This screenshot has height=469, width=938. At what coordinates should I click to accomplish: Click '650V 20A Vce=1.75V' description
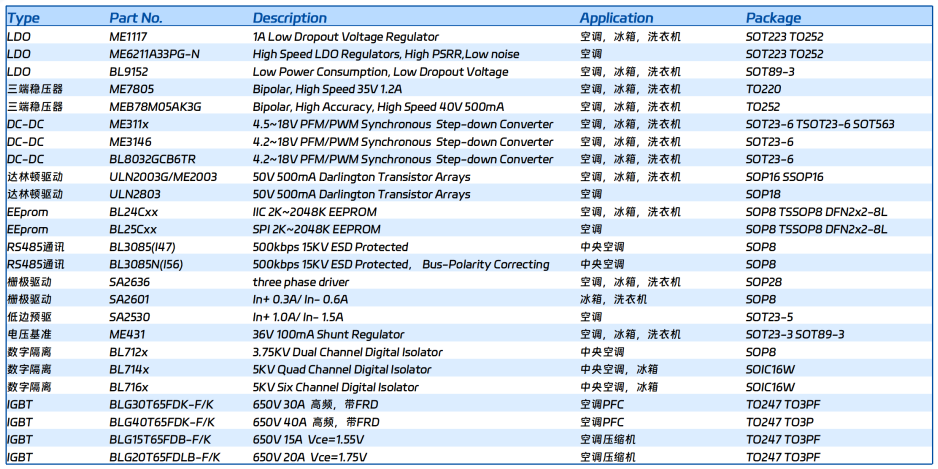tap(310, 458)
